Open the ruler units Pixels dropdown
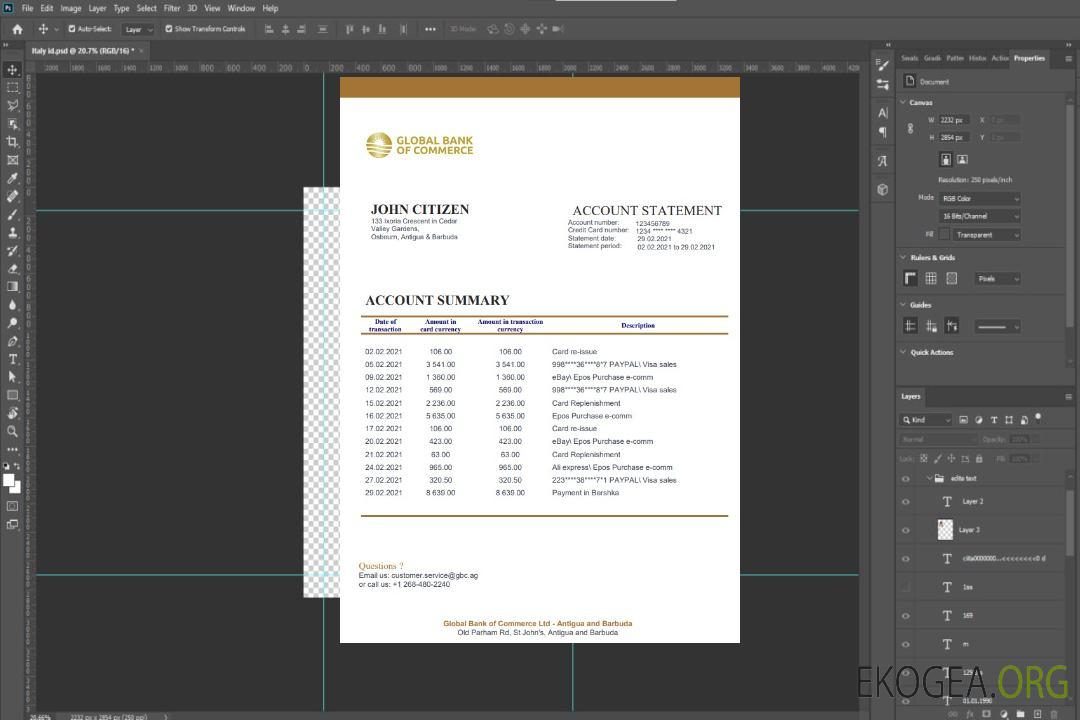 pyautogui.click(x=998, y=279)
